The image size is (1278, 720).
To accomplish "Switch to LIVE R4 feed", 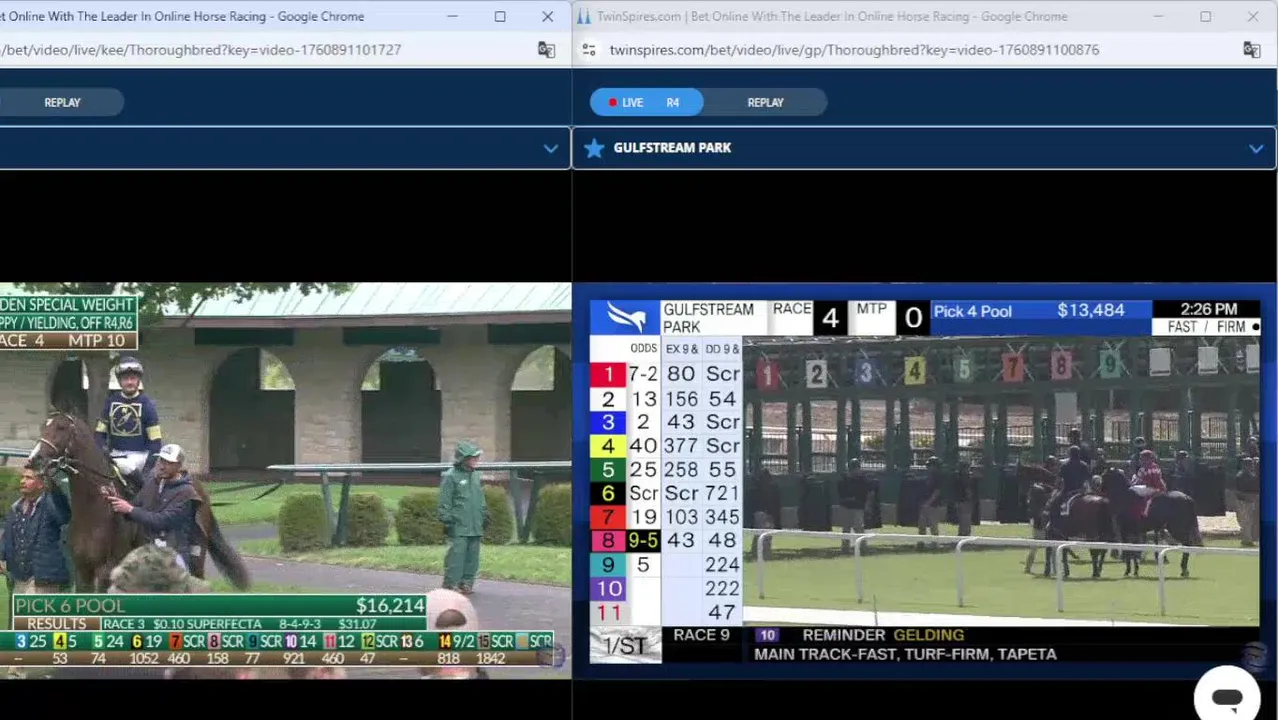I will pyautogui.click(x=646, y=102).
